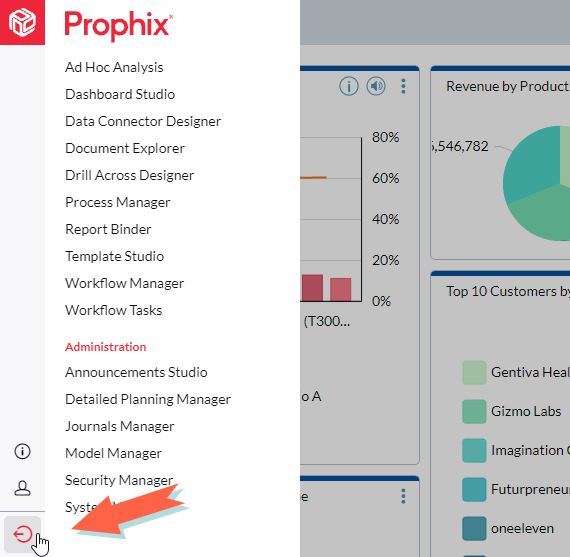This screenshot has height=557, width=570.
Task: Open Template Studio
Action: (115, 256)
